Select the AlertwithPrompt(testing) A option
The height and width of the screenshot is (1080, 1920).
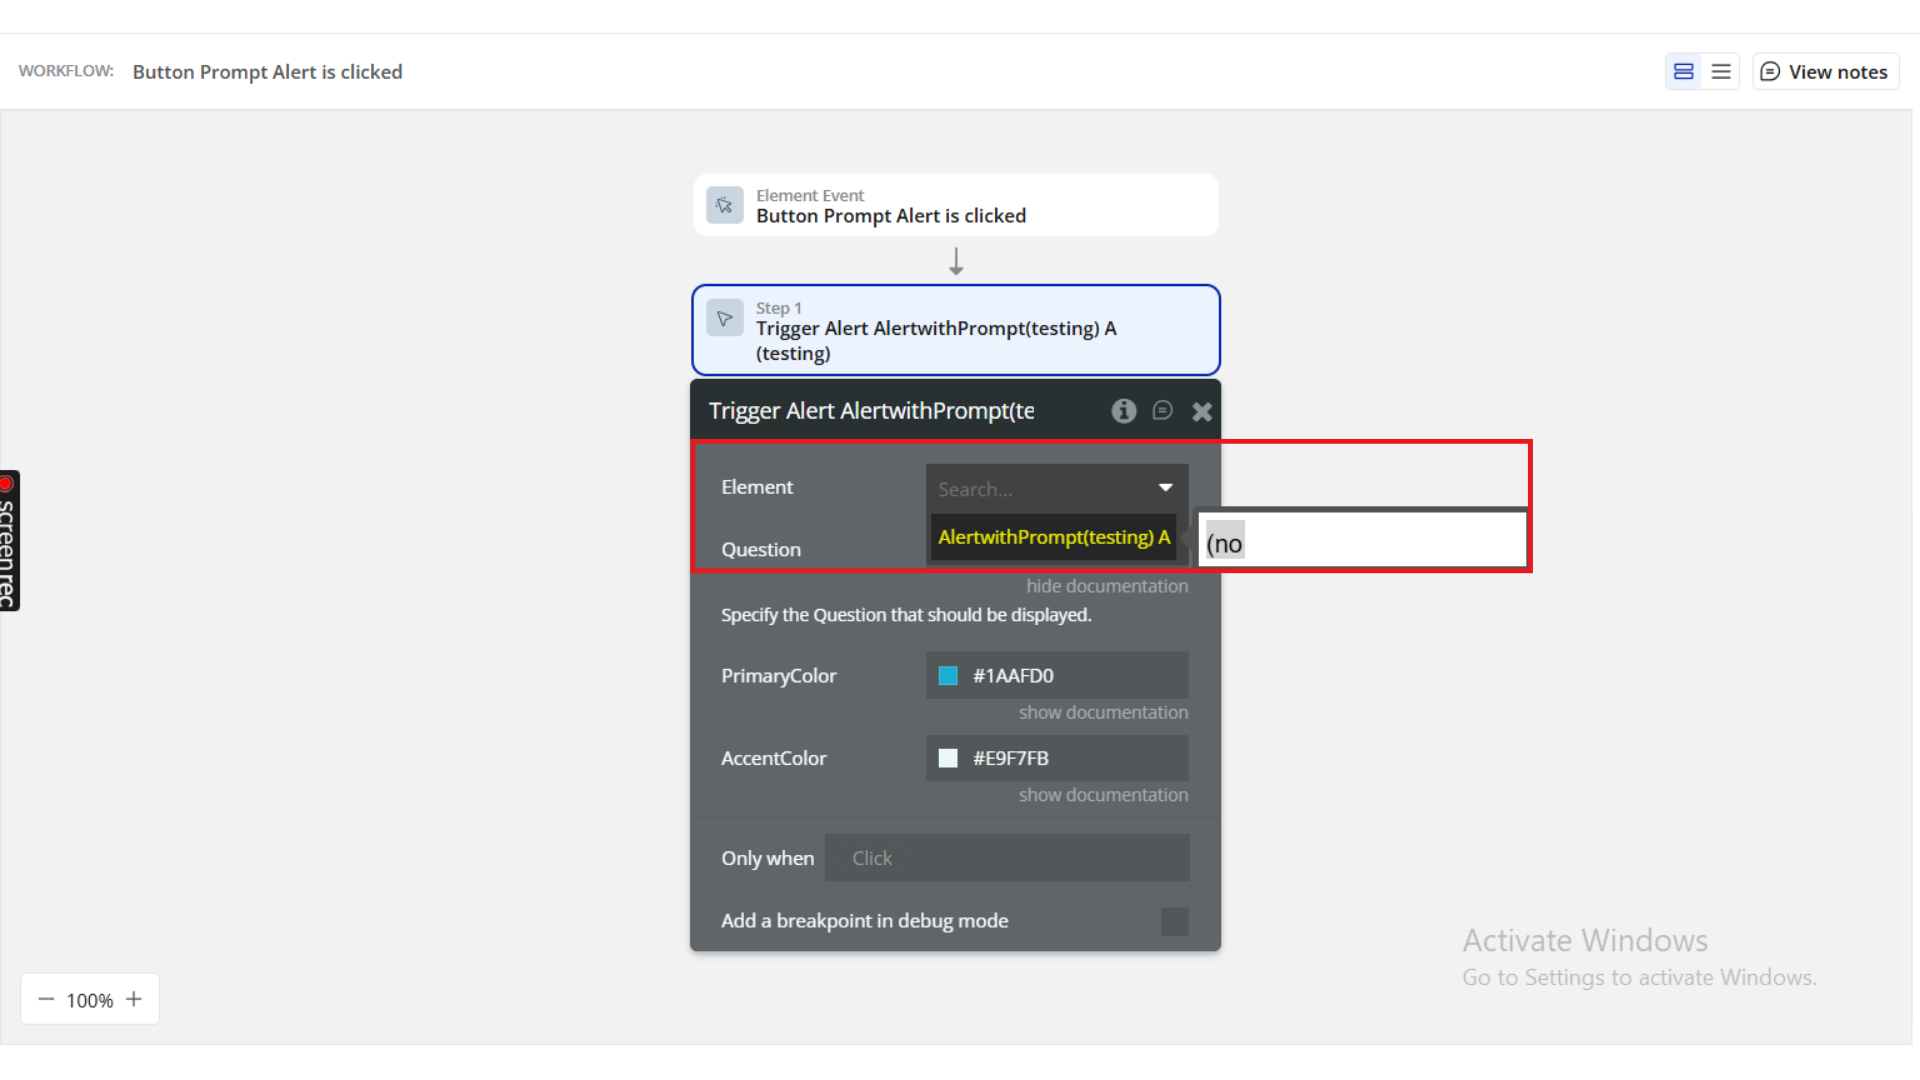click(x=1053, y=538)
